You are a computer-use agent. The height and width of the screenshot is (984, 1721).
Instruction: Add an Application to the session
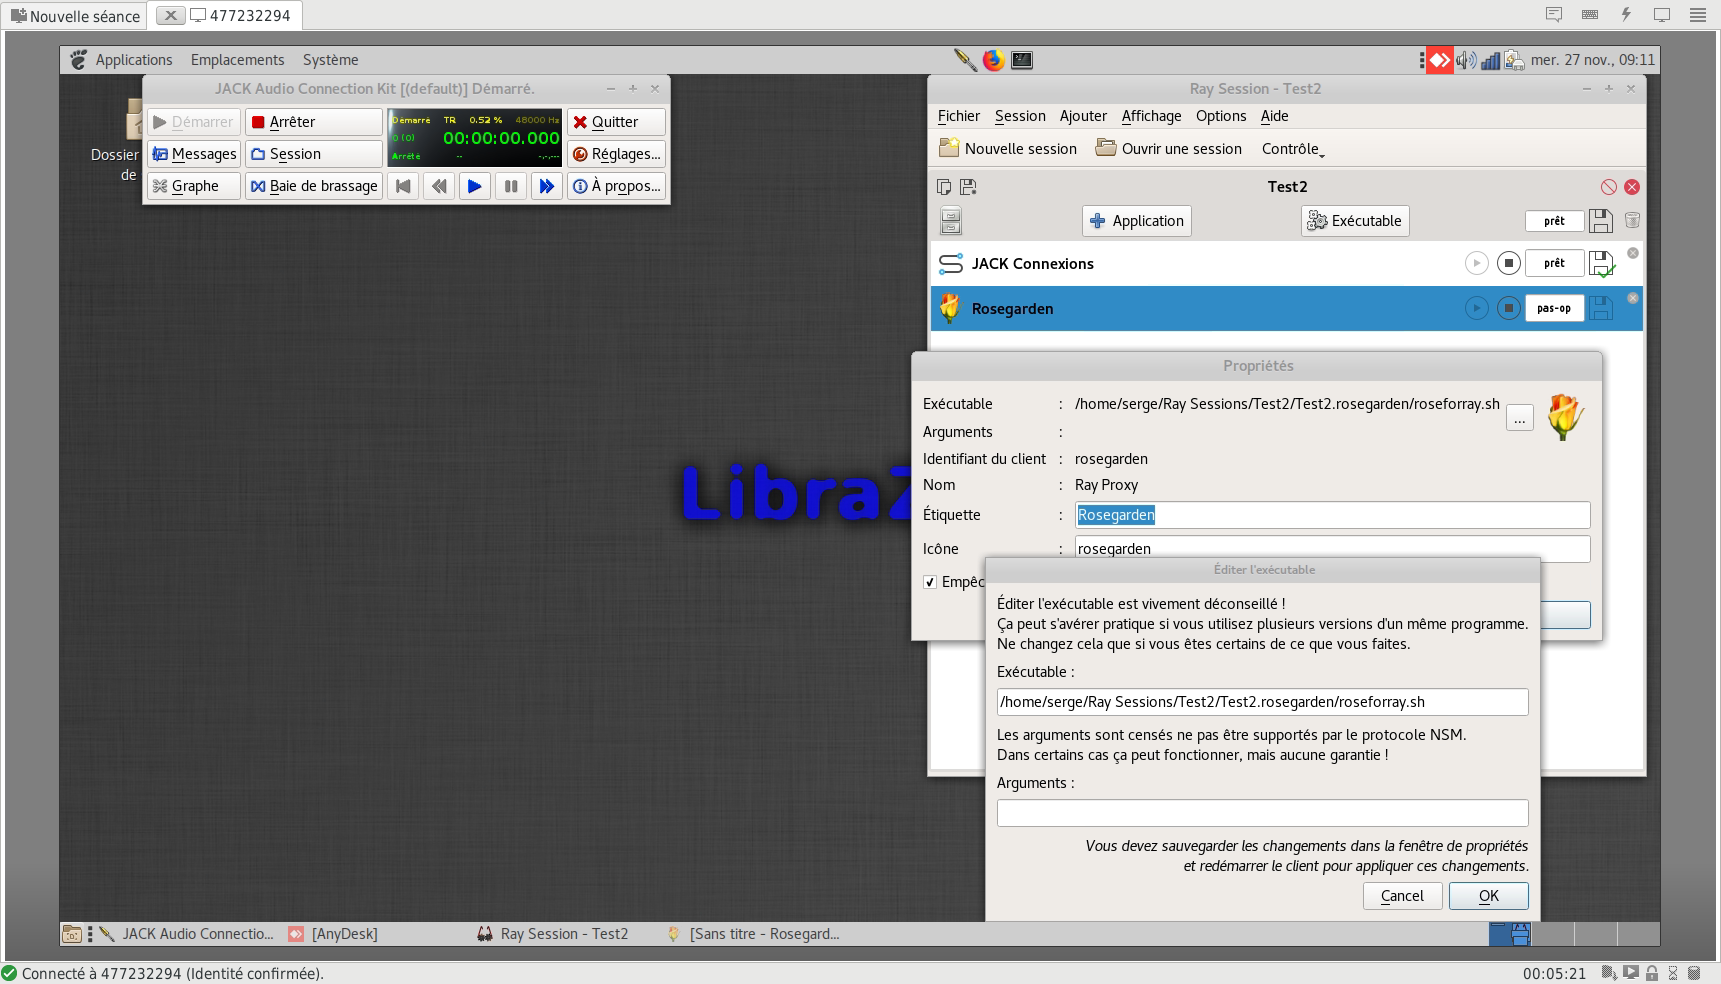(x=1136, y=221)
